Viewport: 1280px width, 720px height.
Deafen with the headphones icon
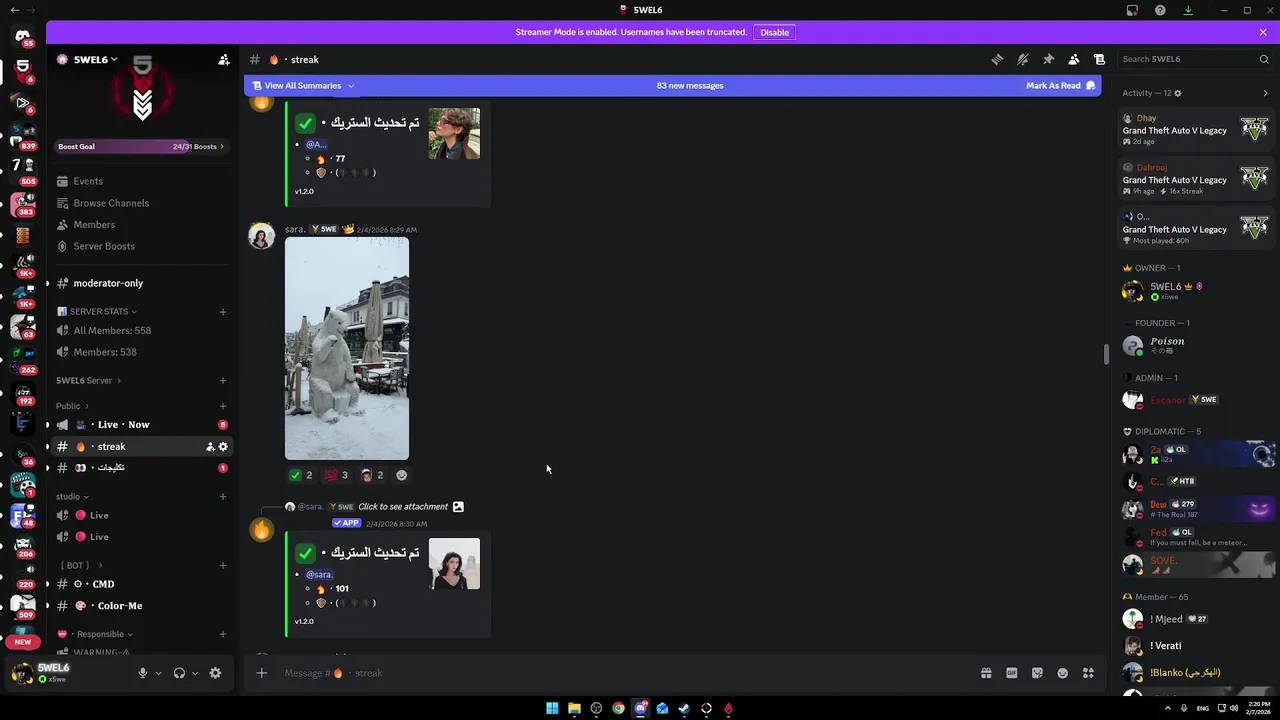point(179,673)
